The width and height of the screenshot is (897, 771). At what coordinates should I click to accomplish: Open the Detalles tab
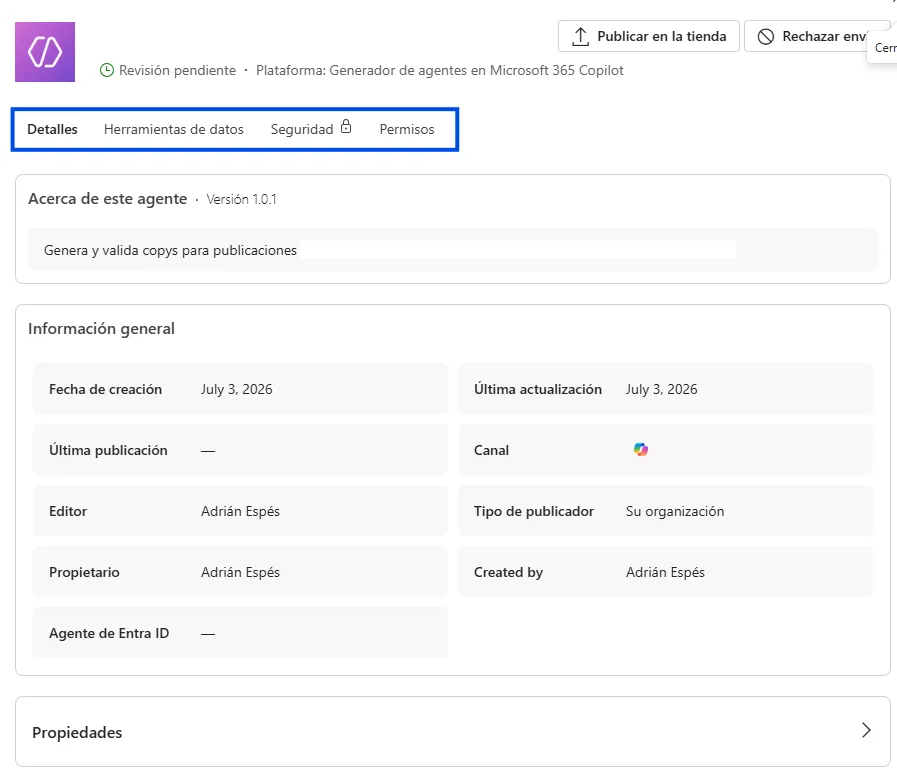click(x=52, y=129)
